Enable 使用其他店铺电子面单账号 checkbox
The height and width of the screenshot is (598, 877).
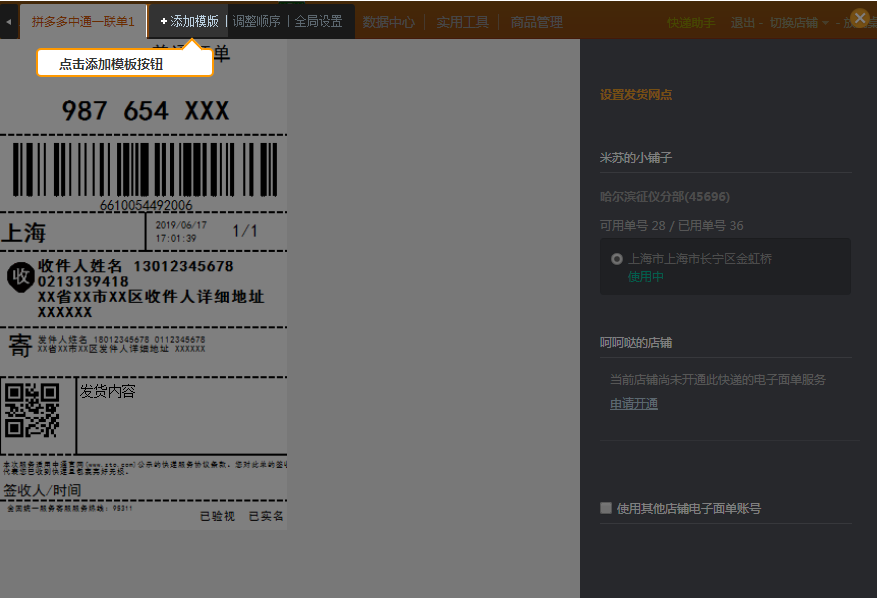click(x=606, y=508)
